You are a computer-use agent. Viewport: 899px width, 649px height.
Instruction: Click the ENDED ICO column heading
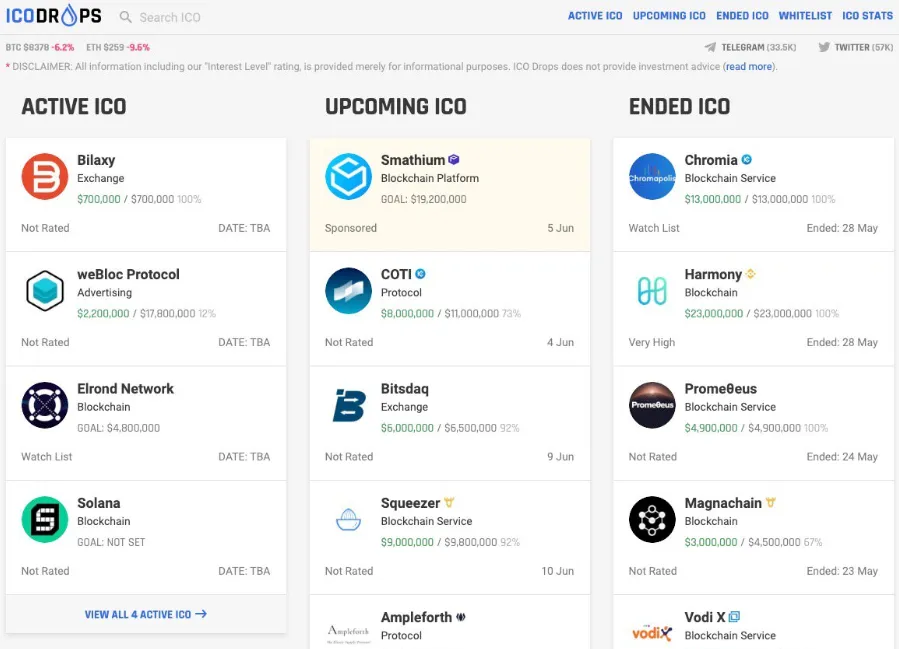679,107
